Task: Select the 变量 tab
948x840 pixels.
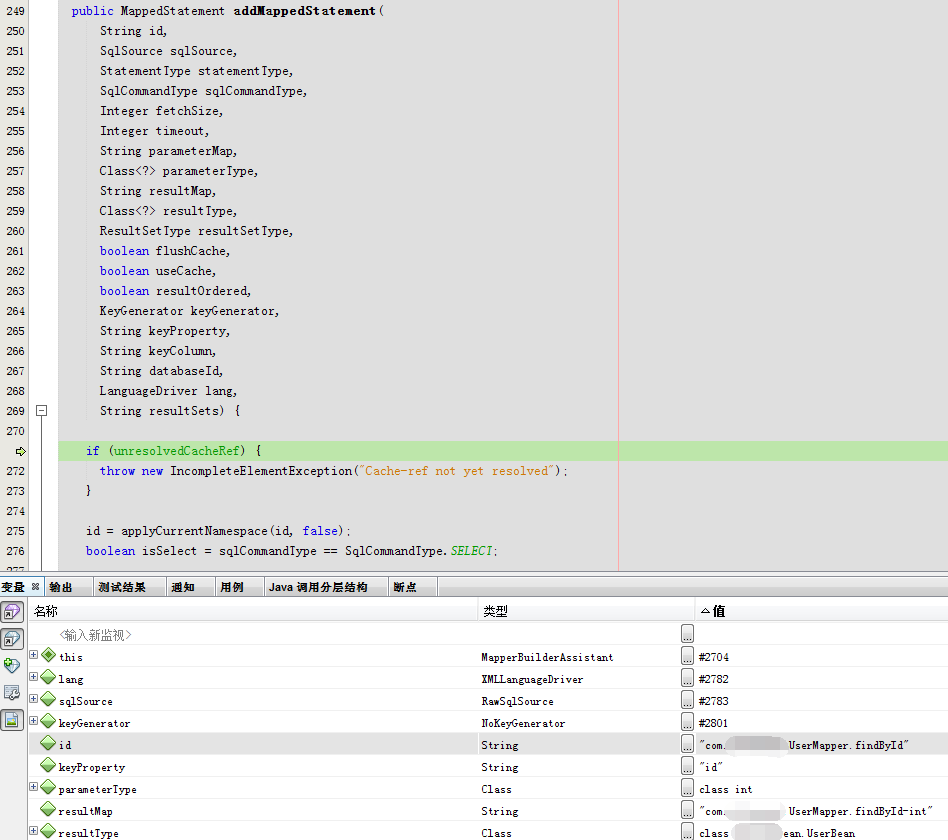Action: click(13, 587)
